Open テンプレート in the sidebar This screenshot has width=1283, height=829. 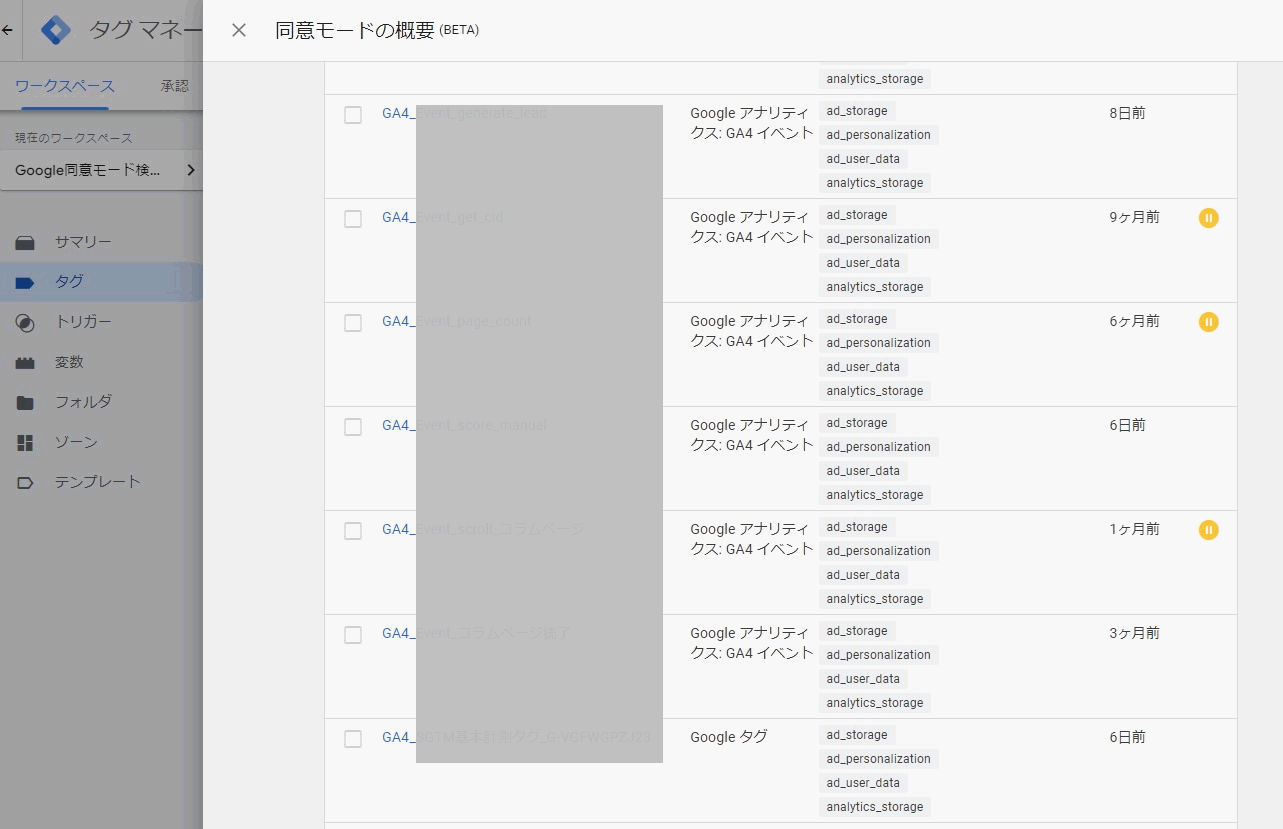point(98,482)
